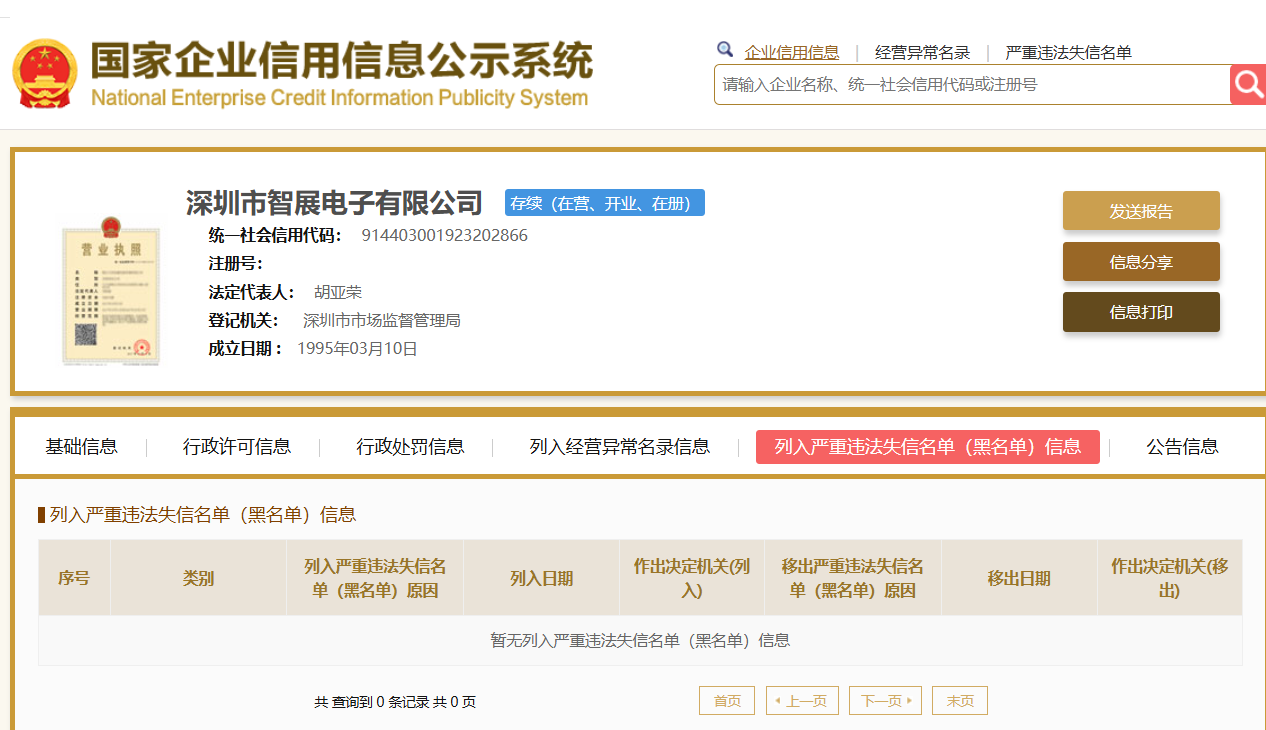Select the 列入严重违法失信名单（黑名单）信息 tab
This screenshot has width=1266, height=730.
pyautogui.click(x=927, y=447)
